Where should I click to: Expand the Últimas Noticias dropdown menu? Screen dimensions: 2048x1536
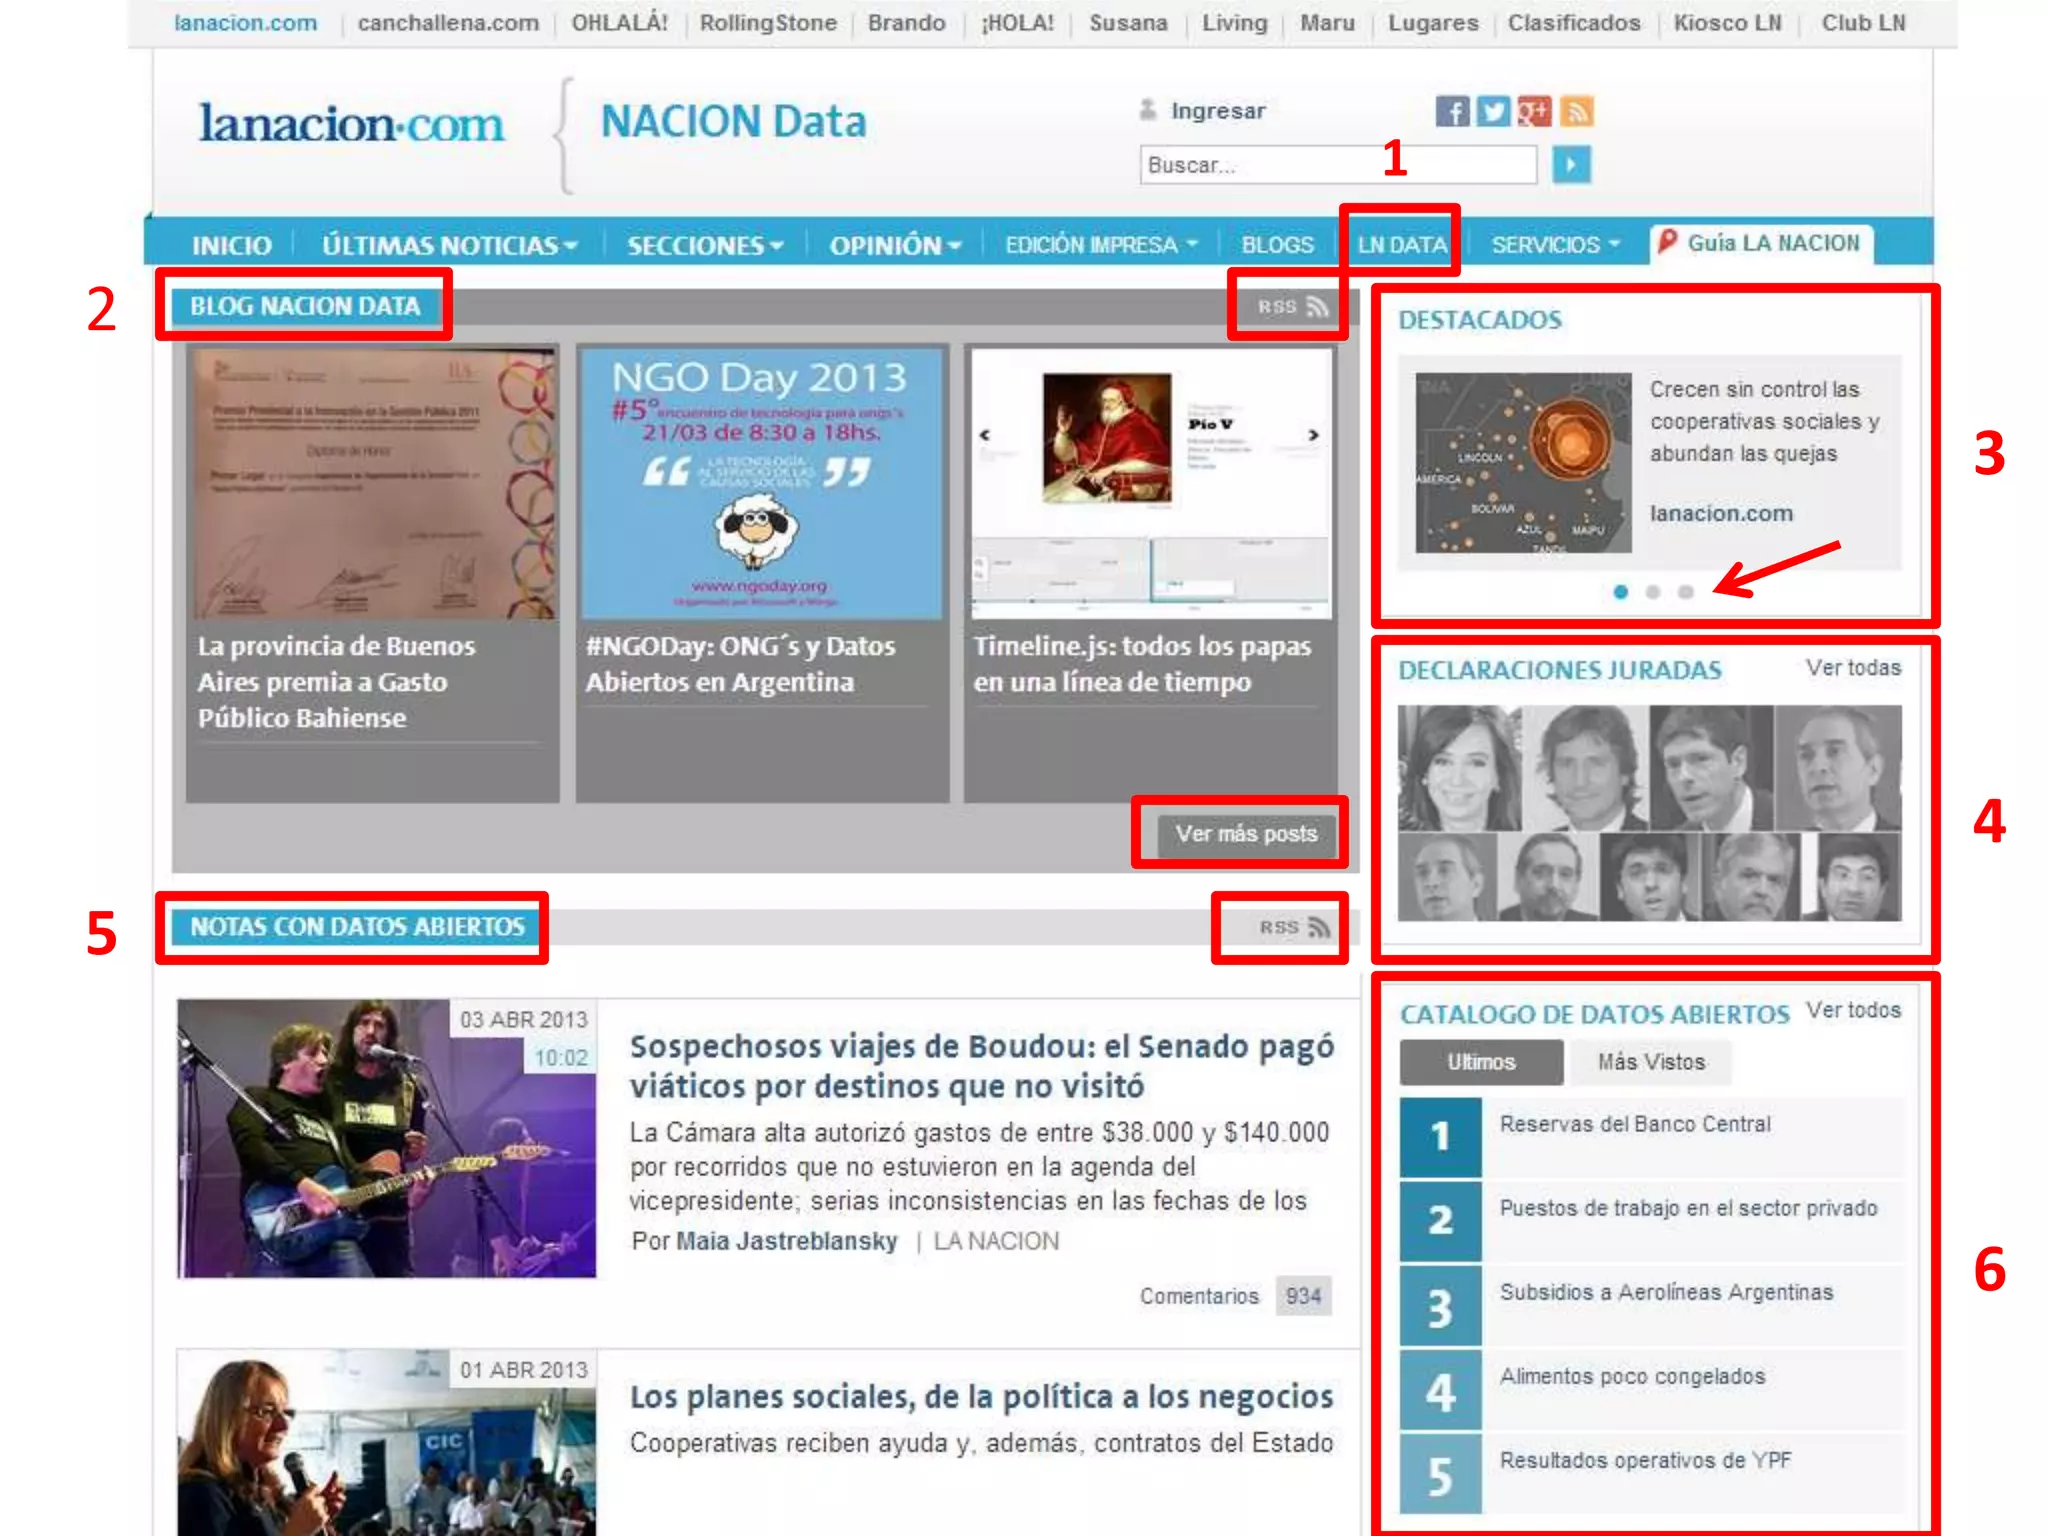pos(449,245)
